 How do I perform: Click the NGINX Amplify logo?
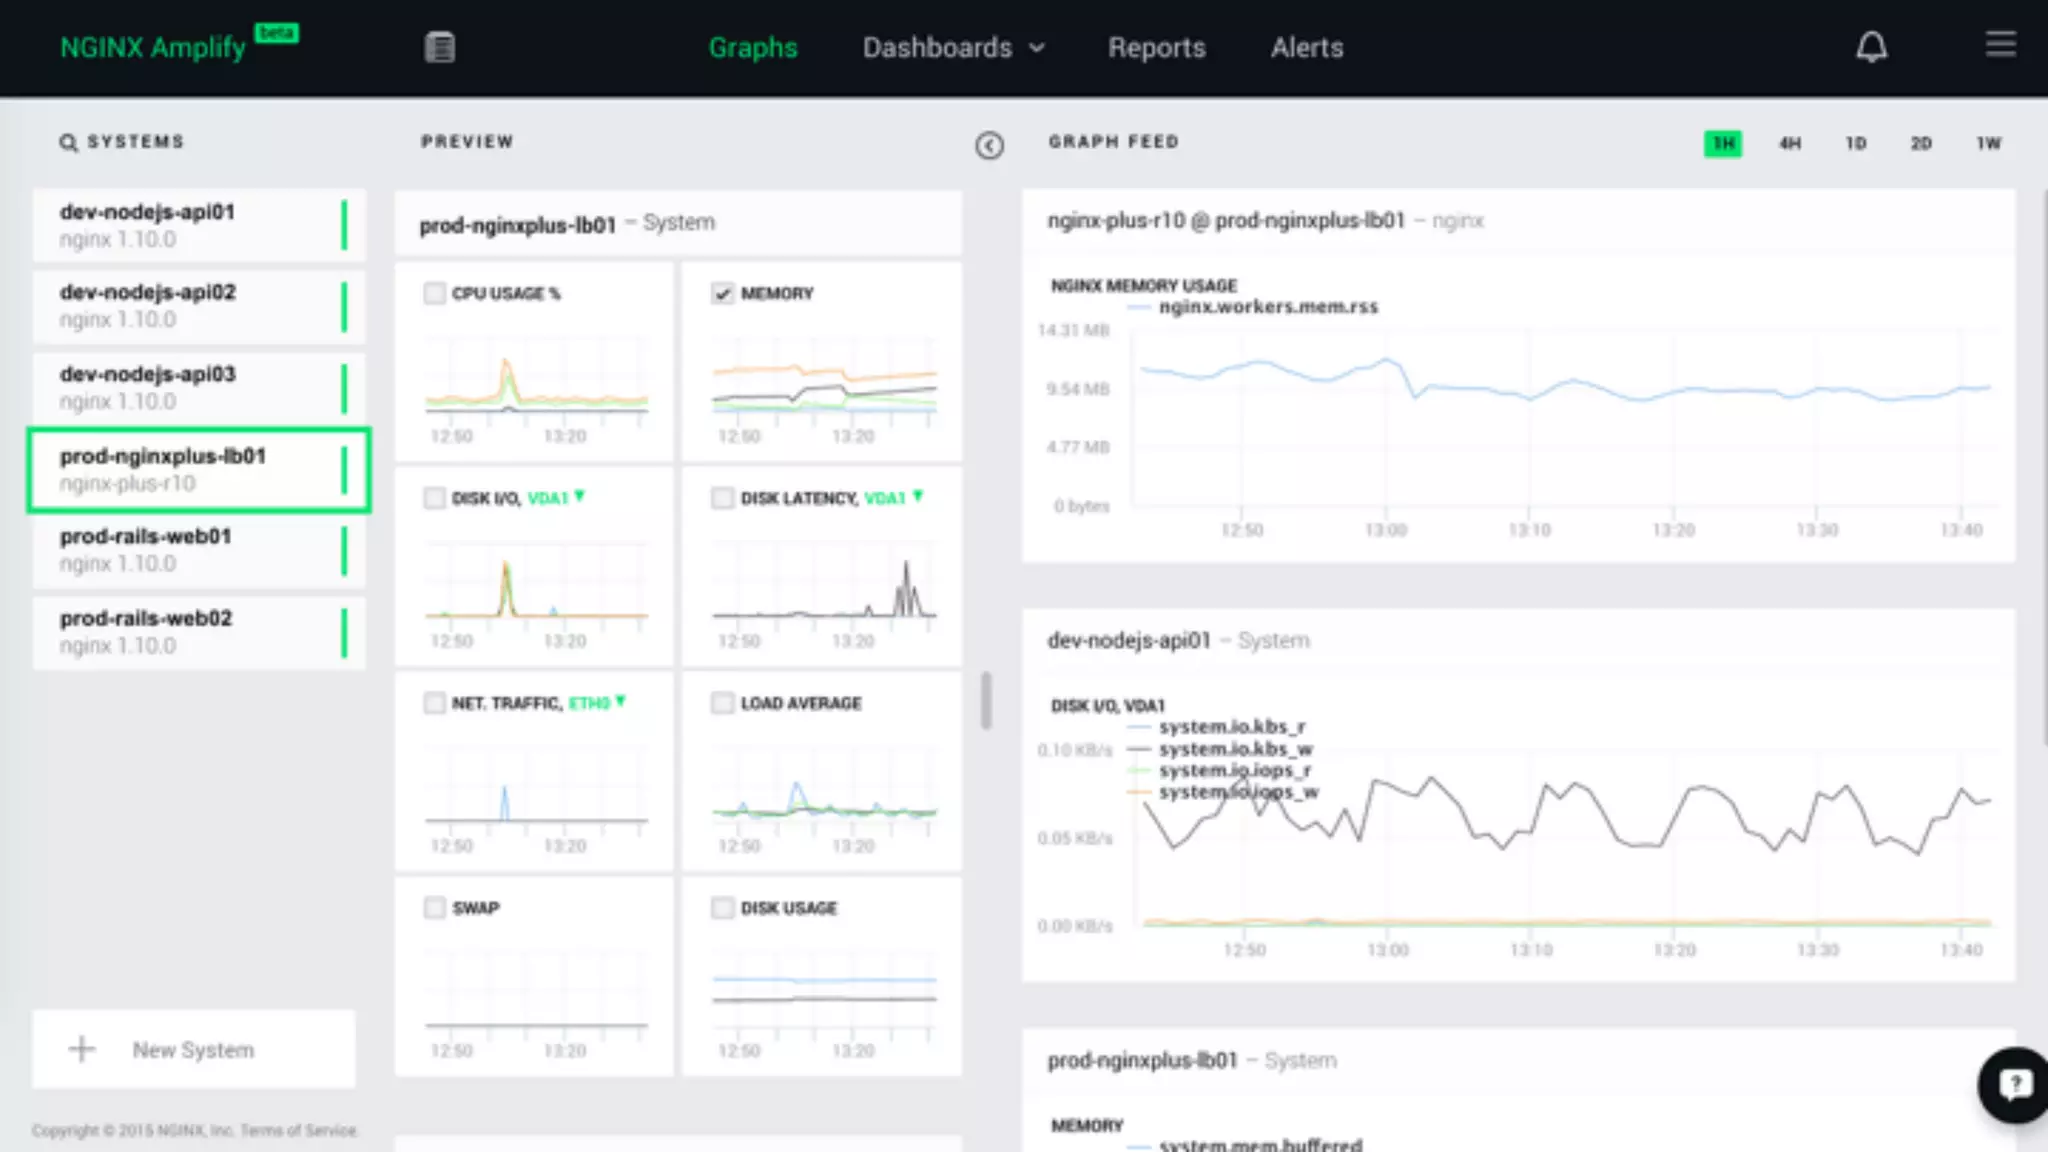(x=178, y=45)
